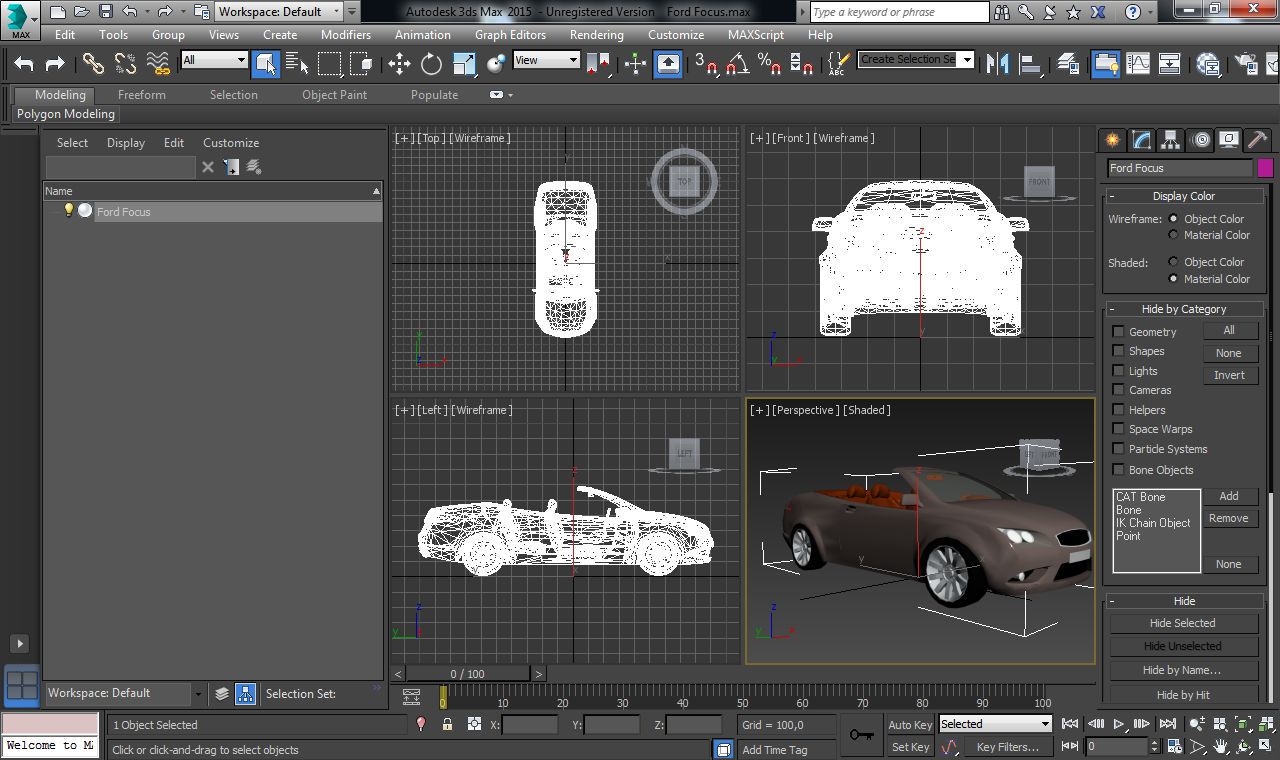Screen dimensions: 1280x760
Task: Click the 3ds Max application button
Action: [20, 19]
